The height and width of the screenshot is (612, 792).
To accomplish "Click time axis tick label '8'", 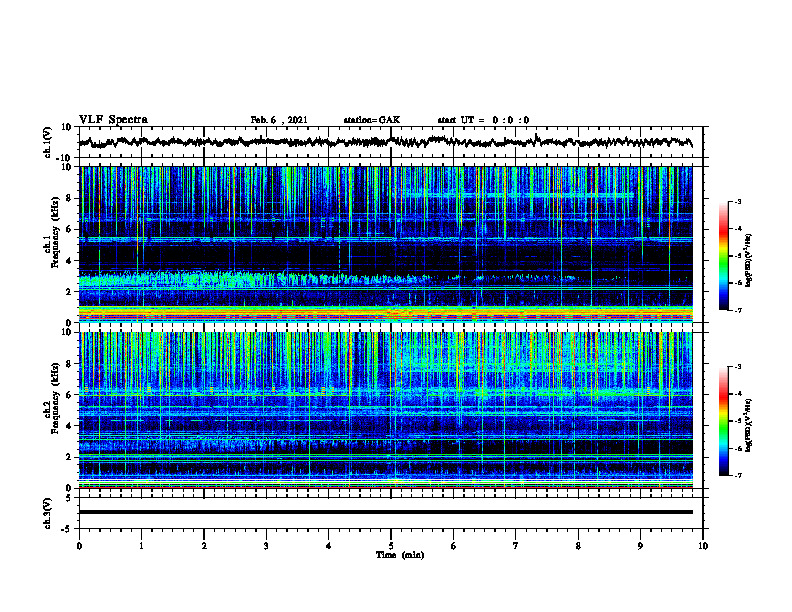I will [x=578, y=546].
